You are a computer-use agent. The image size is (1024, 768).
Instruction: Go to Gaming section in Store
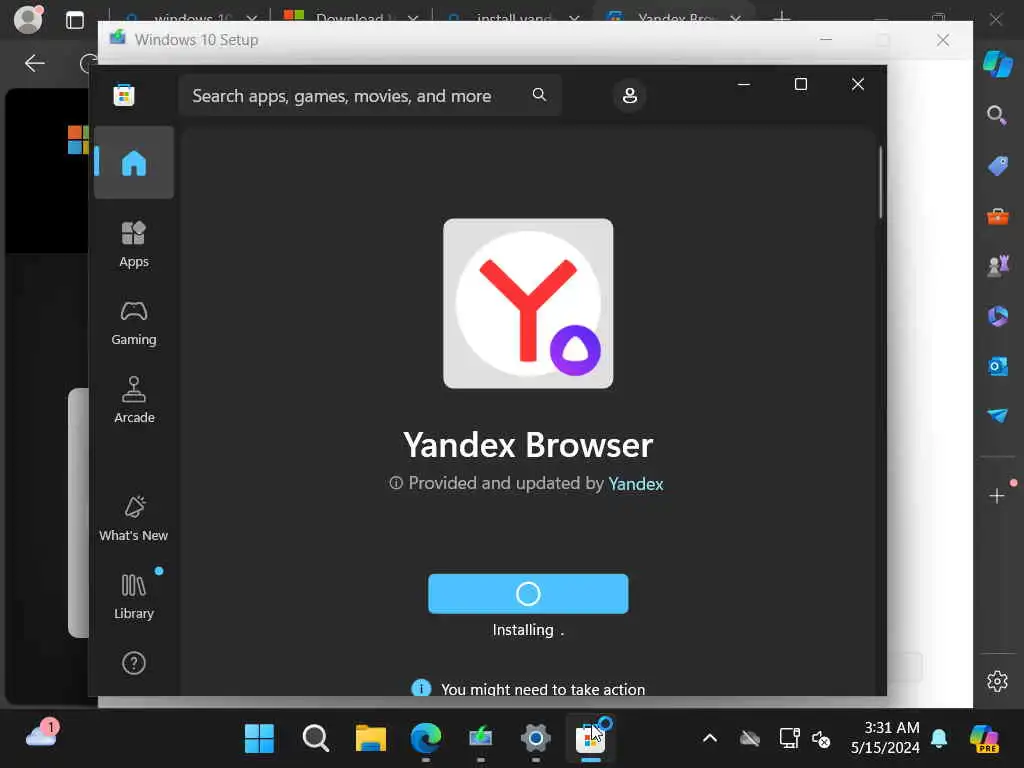pyautogui.click(x=134, y=323)
